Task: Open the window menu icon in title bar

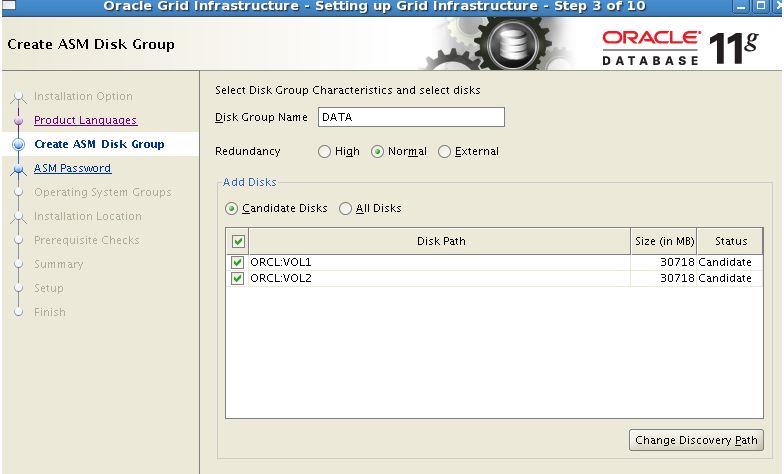Action: click(9, 6)
